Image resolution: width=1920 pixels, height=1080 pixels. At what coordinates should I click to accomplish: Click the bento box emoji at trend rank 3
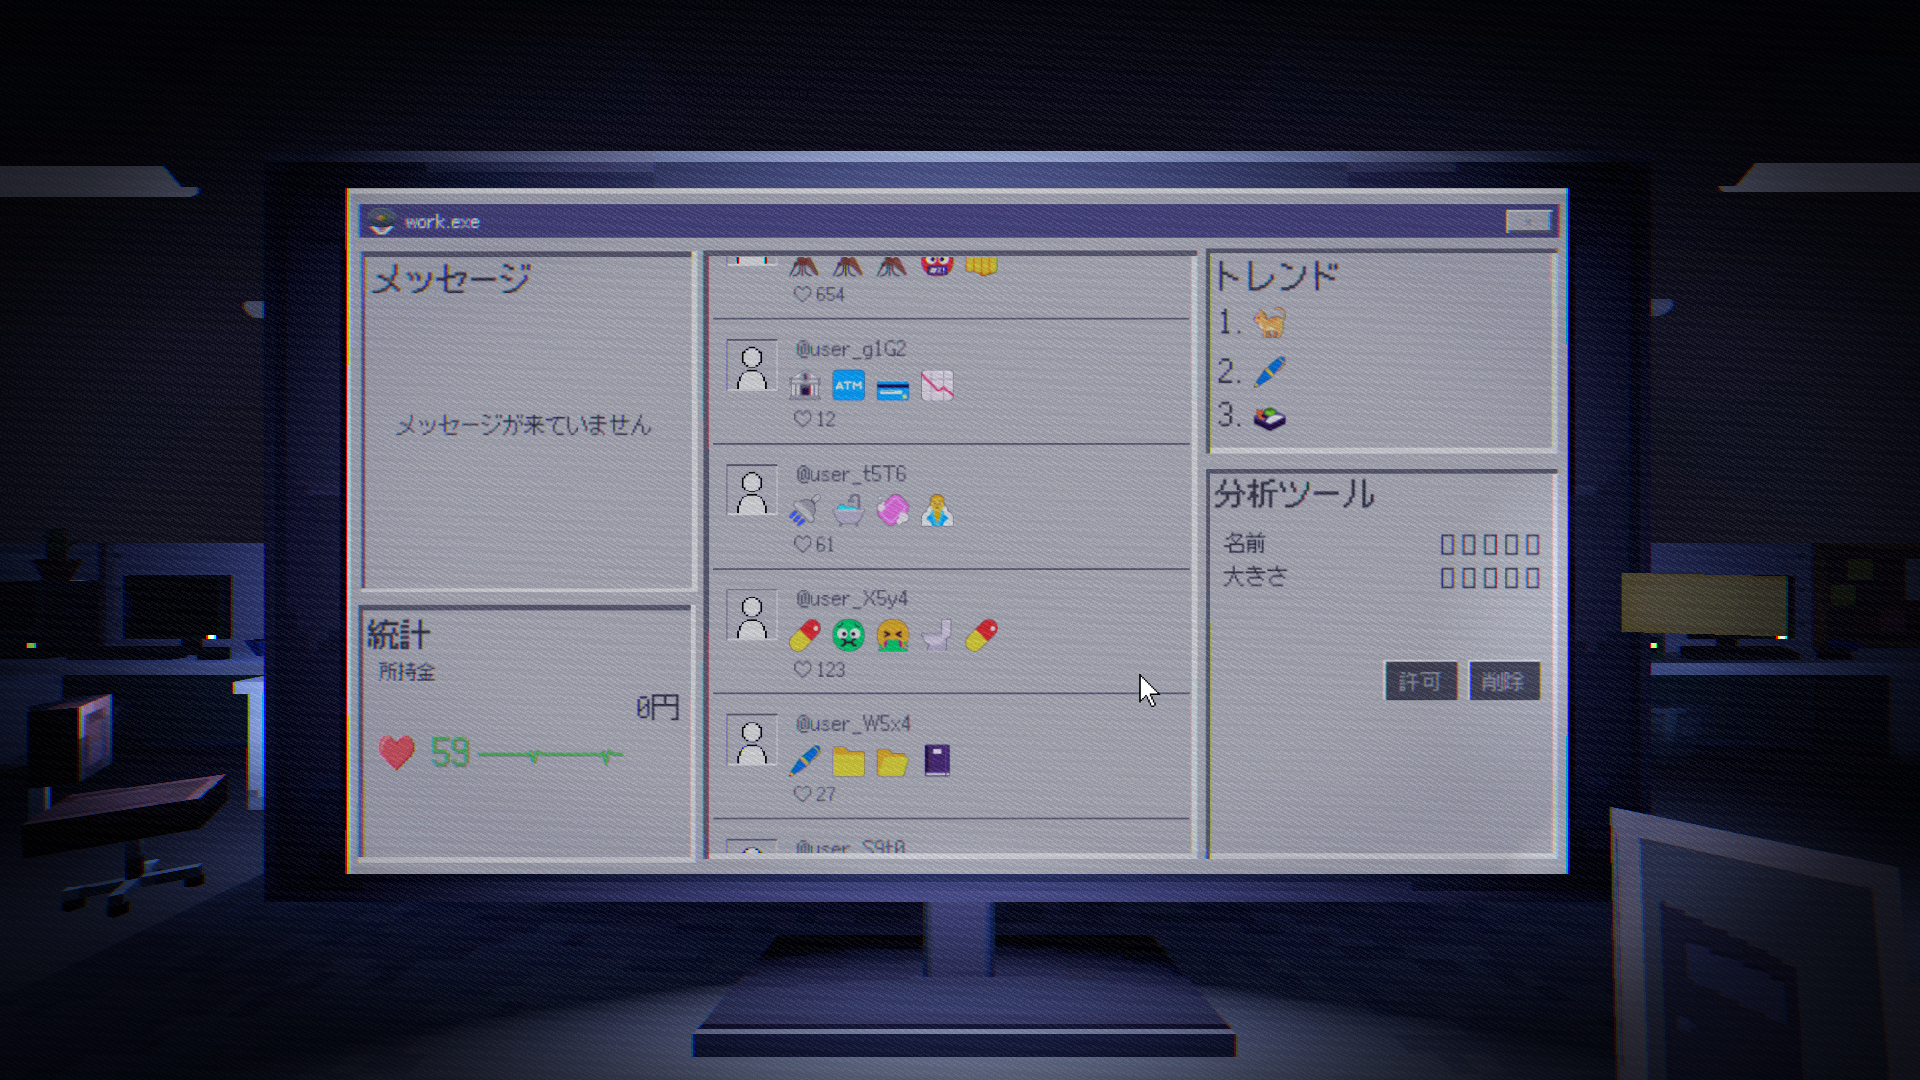coord(1270,418)
